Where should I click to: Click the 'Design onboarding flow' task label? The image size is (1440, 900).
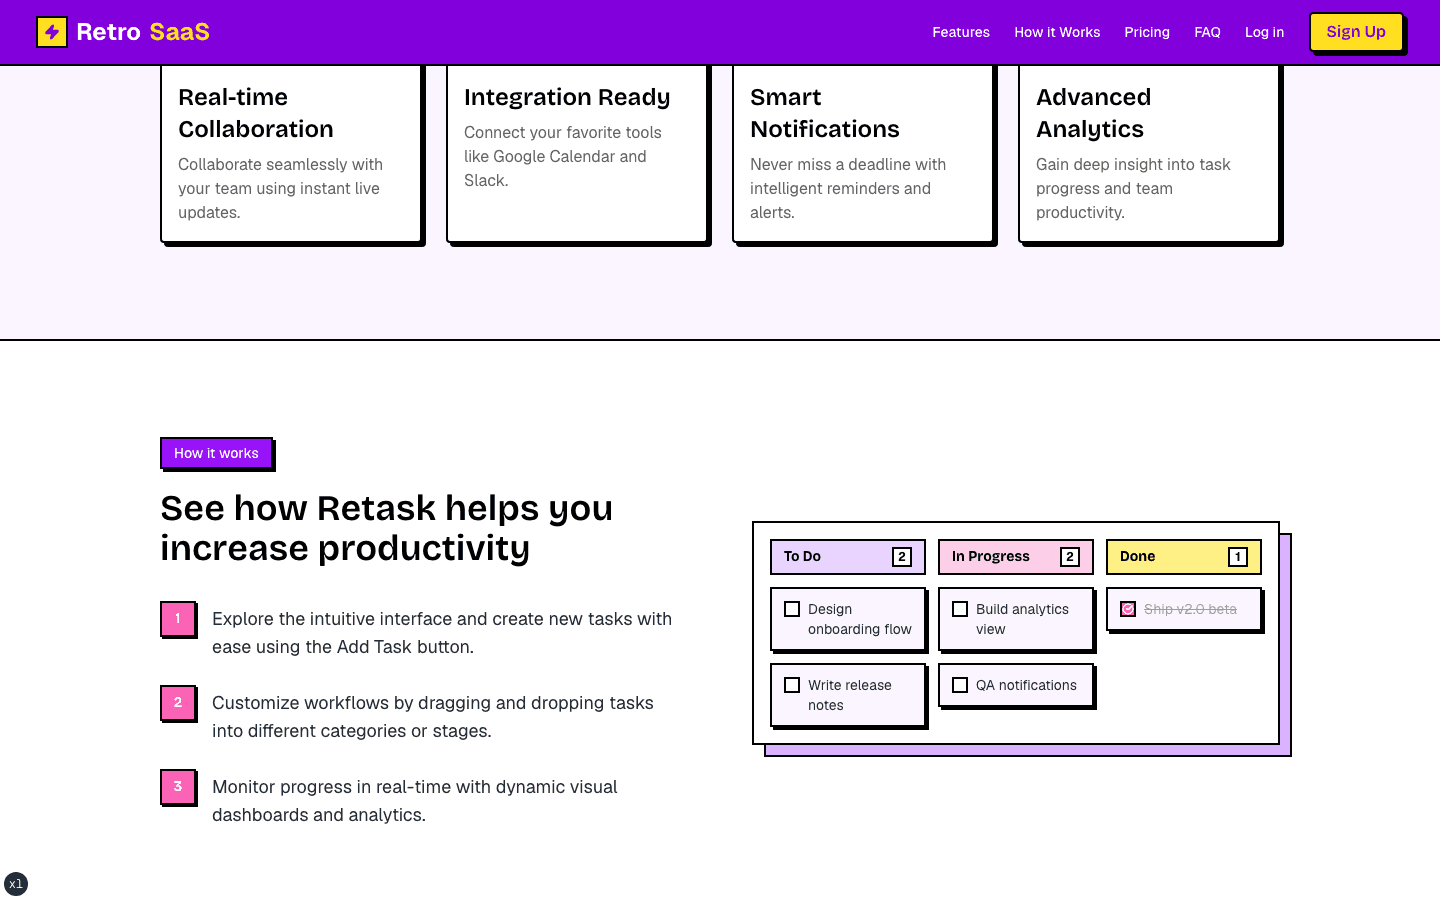click(860, 619)
